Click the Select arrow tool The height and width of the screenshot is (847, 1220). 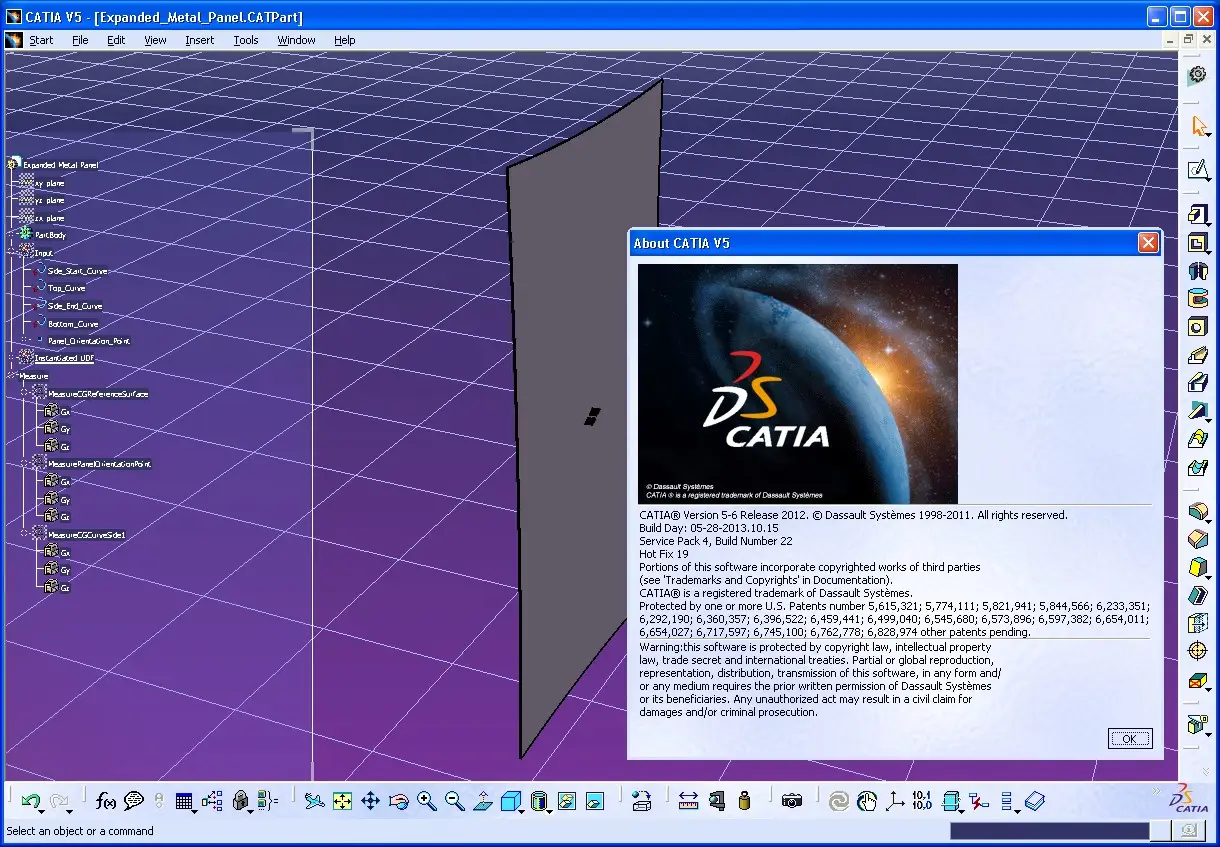click(x=1198, y=126)
